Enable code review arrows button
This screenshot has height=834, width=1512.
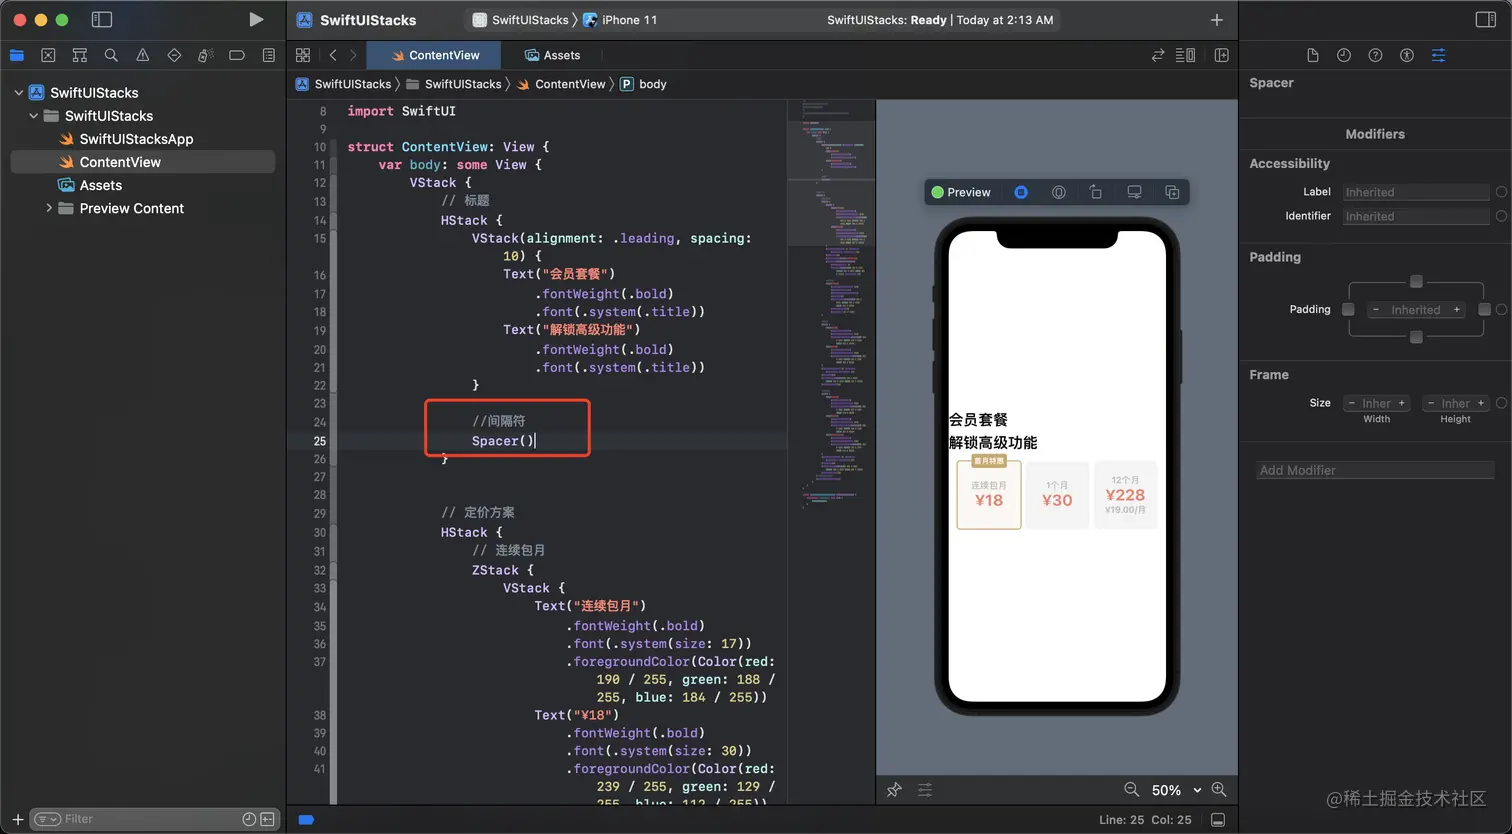[x=1158, y=55]
